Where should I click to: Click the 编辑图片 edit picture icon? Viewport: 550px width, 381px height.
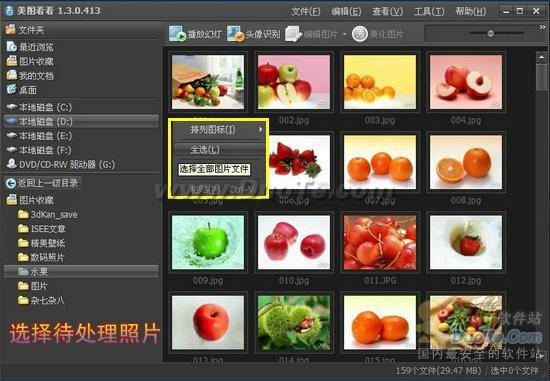click(293, 34)
